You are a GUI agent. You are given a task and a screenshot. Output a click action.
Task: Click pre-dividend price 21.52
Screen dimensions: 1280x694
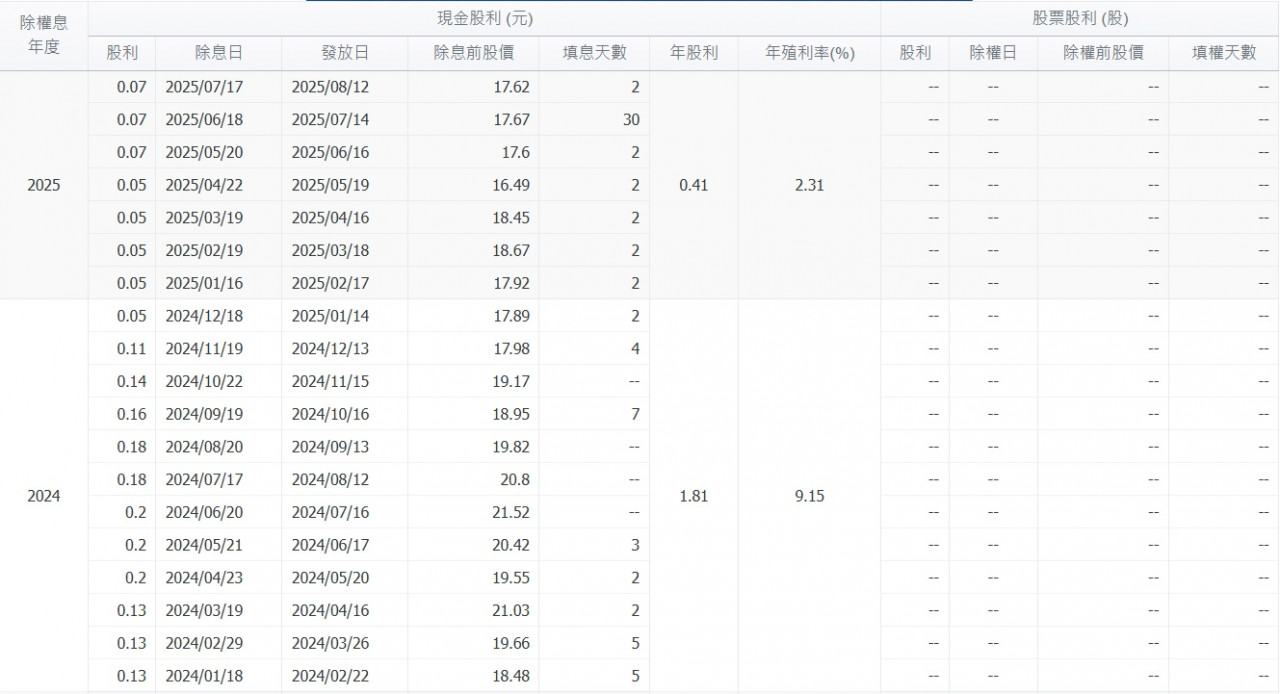coord(512,512)
